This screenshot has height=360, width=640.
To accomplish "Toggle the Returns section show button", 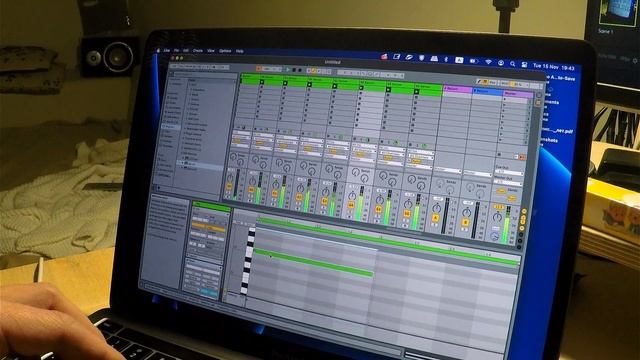I will pos(522,222).
